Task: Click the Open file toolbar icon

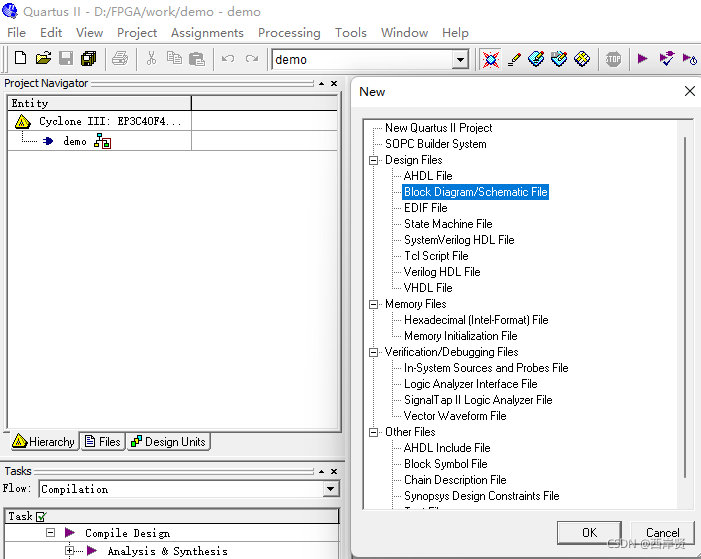Action: pyautogui.click(x=43, y=59)
